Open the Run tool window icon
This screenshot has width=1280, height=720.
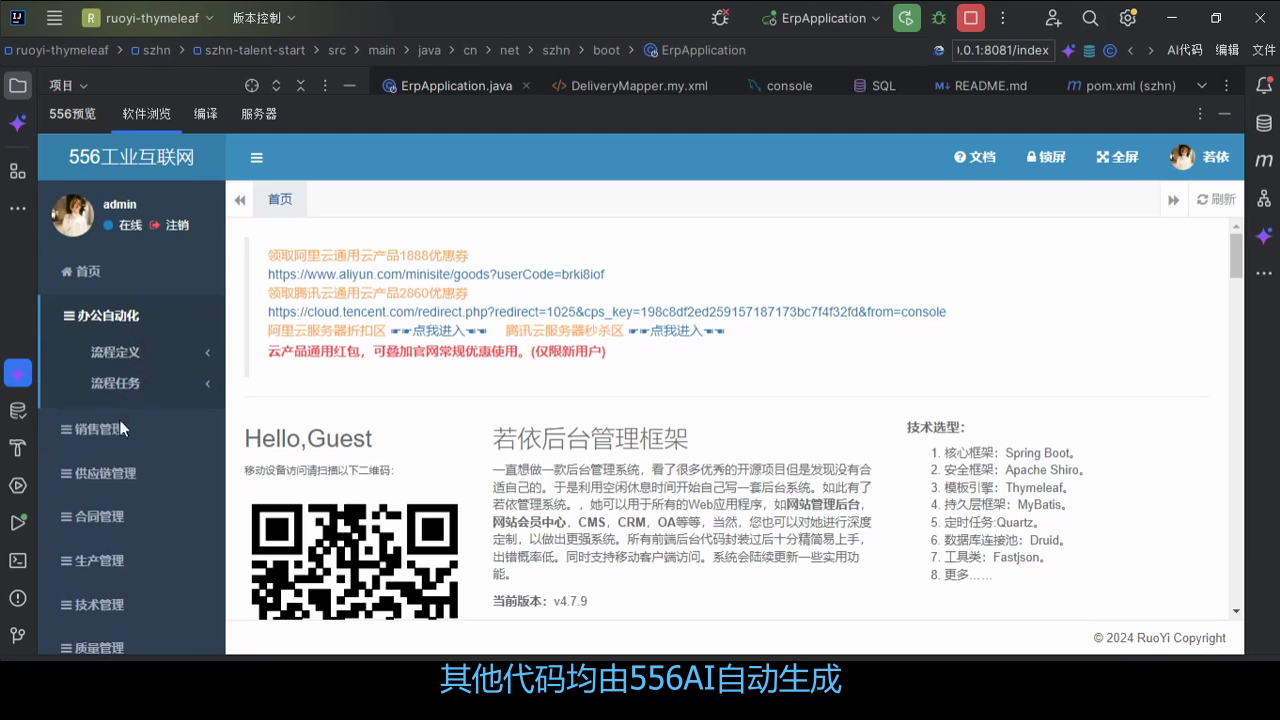(x=18, y=523)
